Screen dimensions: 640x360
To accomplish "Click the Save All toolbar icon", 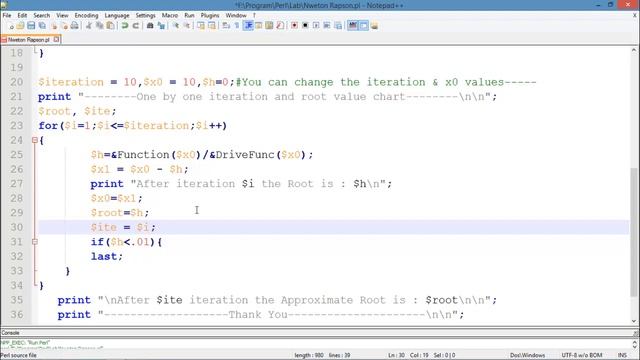I will click(42, 26).
